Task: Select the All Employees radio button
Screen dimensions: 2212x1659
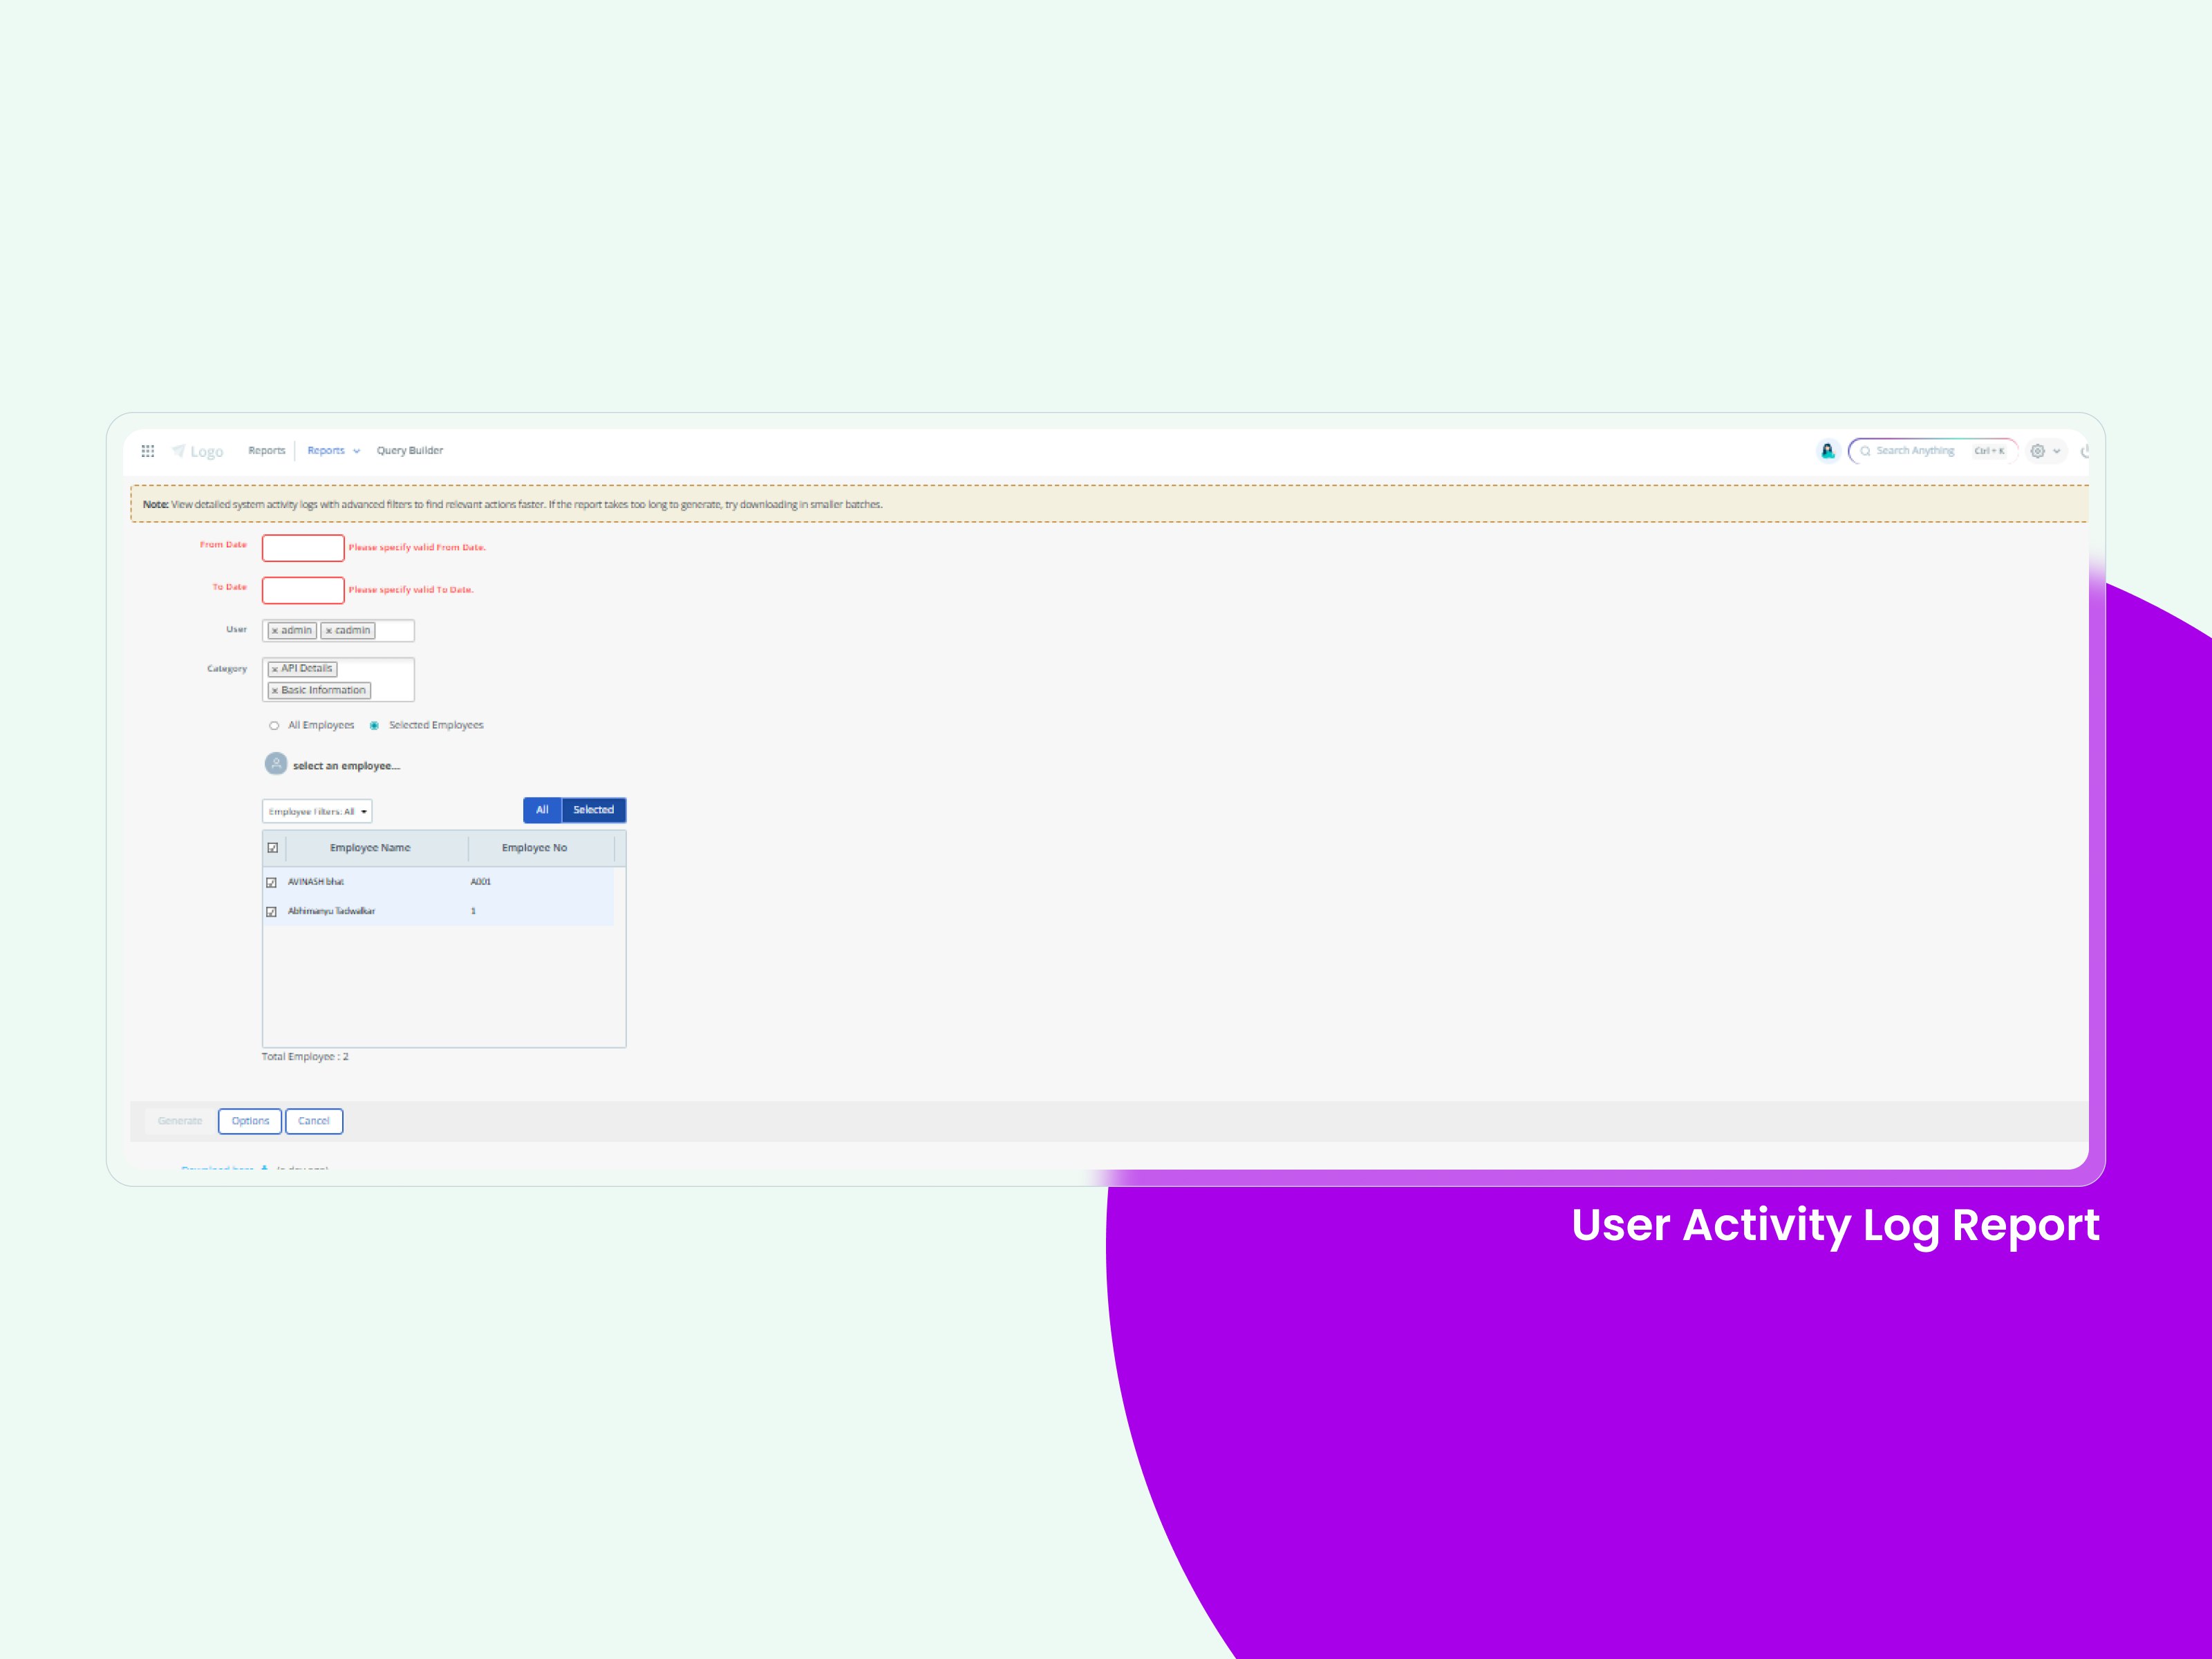Action: tap(274, 726)
